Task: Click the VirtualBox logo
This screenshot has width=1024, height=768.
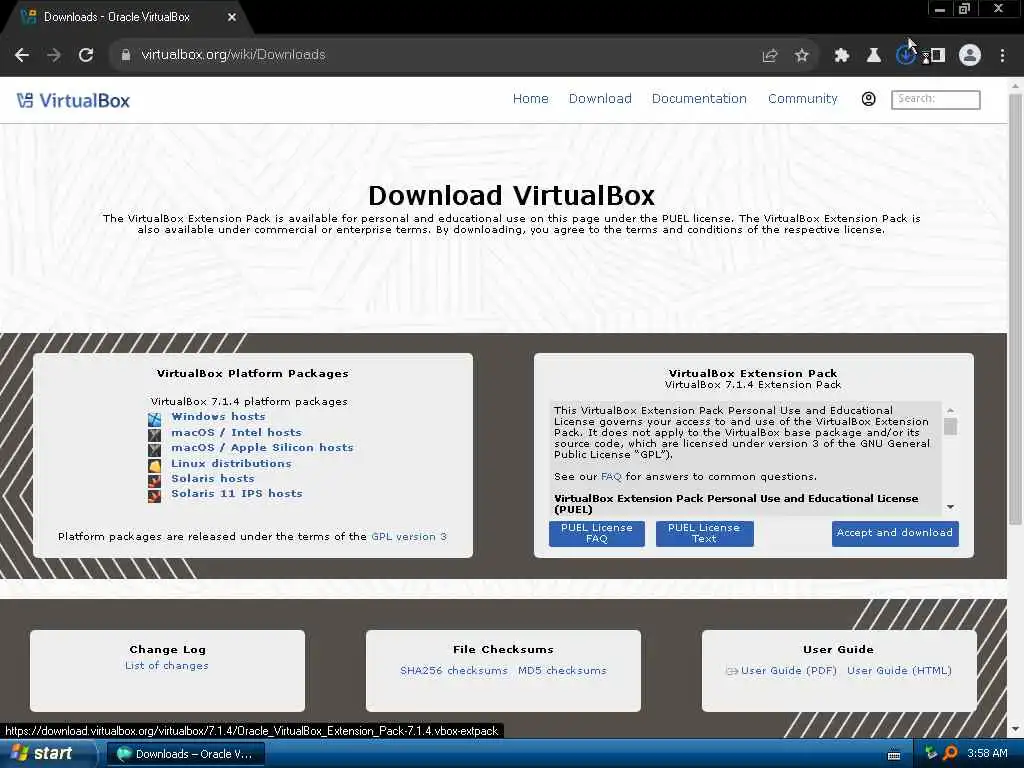Action: tap(73, 101)
